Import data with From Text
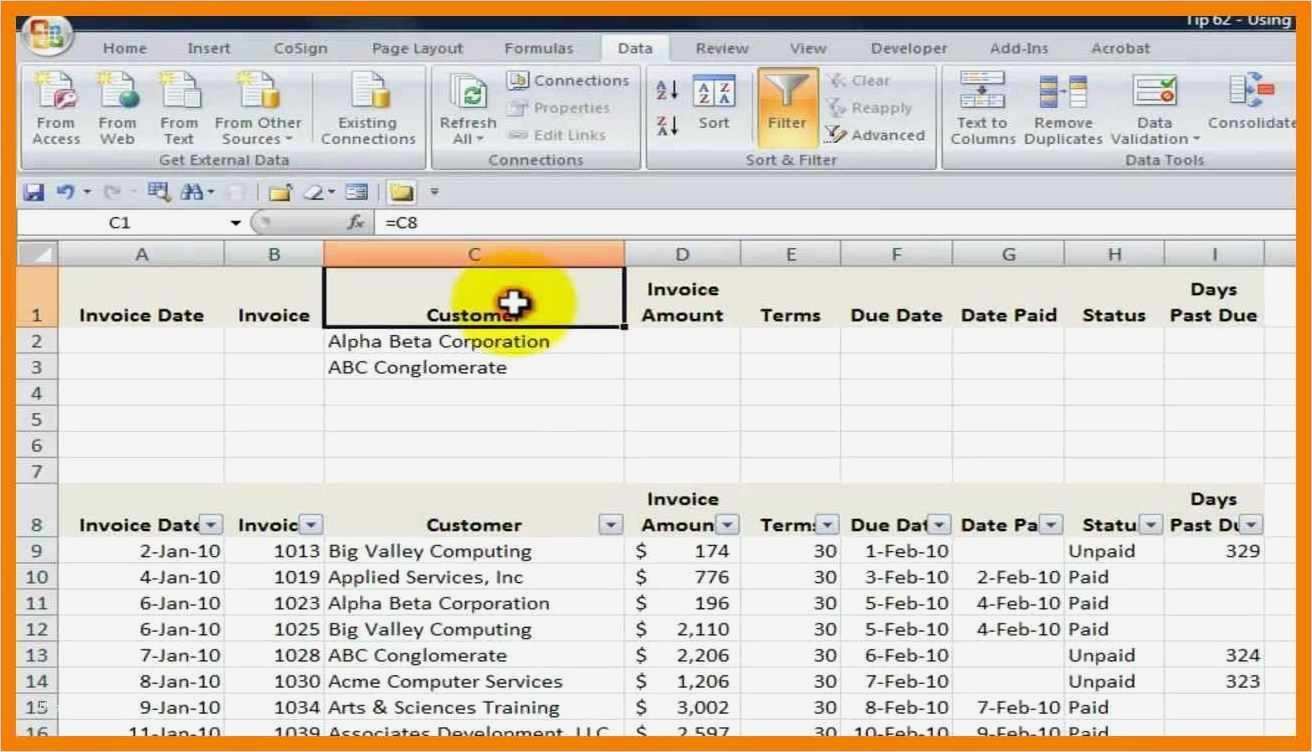Viewport: 1312px width, 752px height. pos(178,109)
